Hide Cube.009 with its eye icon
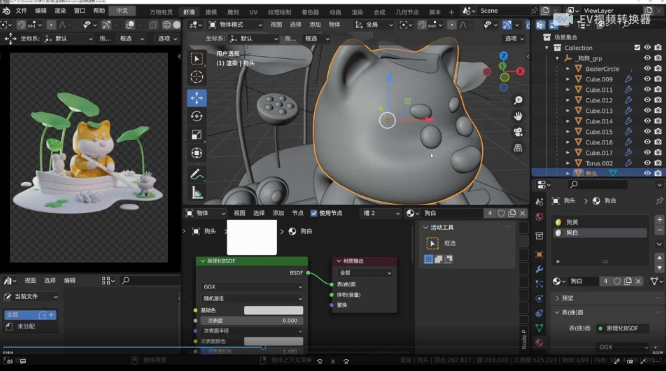 647,79
